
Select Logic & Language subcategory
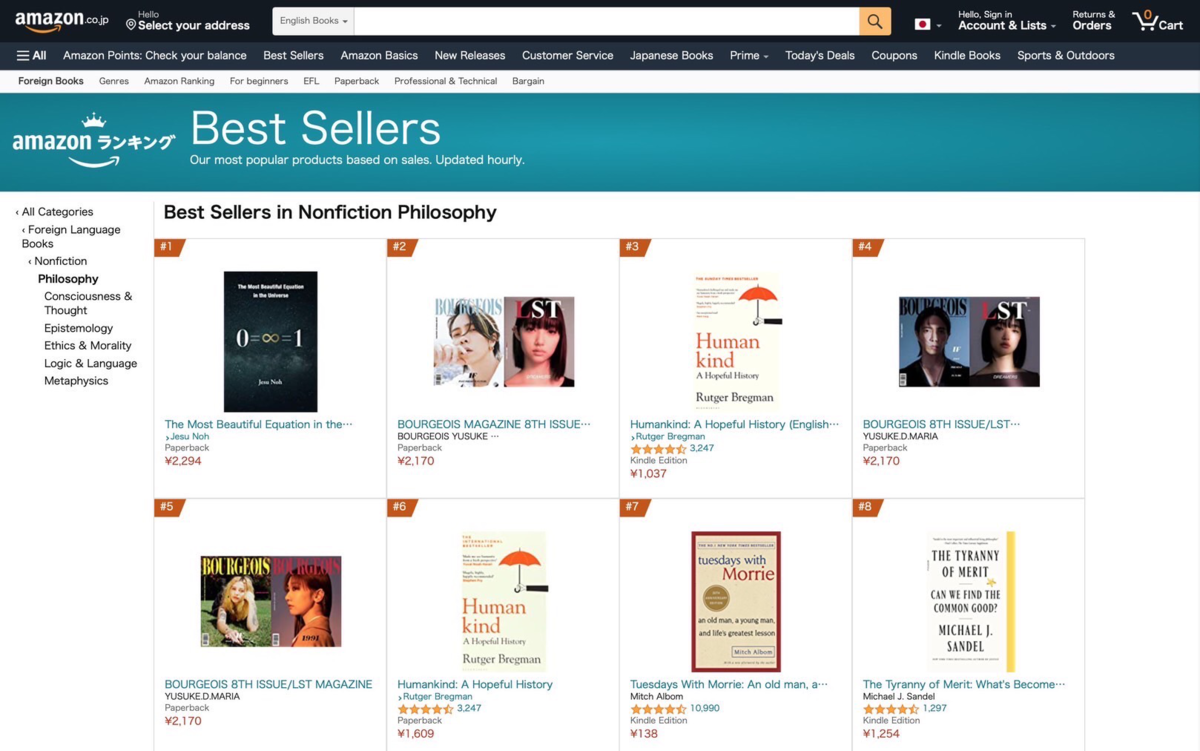[x=91, y=364]
